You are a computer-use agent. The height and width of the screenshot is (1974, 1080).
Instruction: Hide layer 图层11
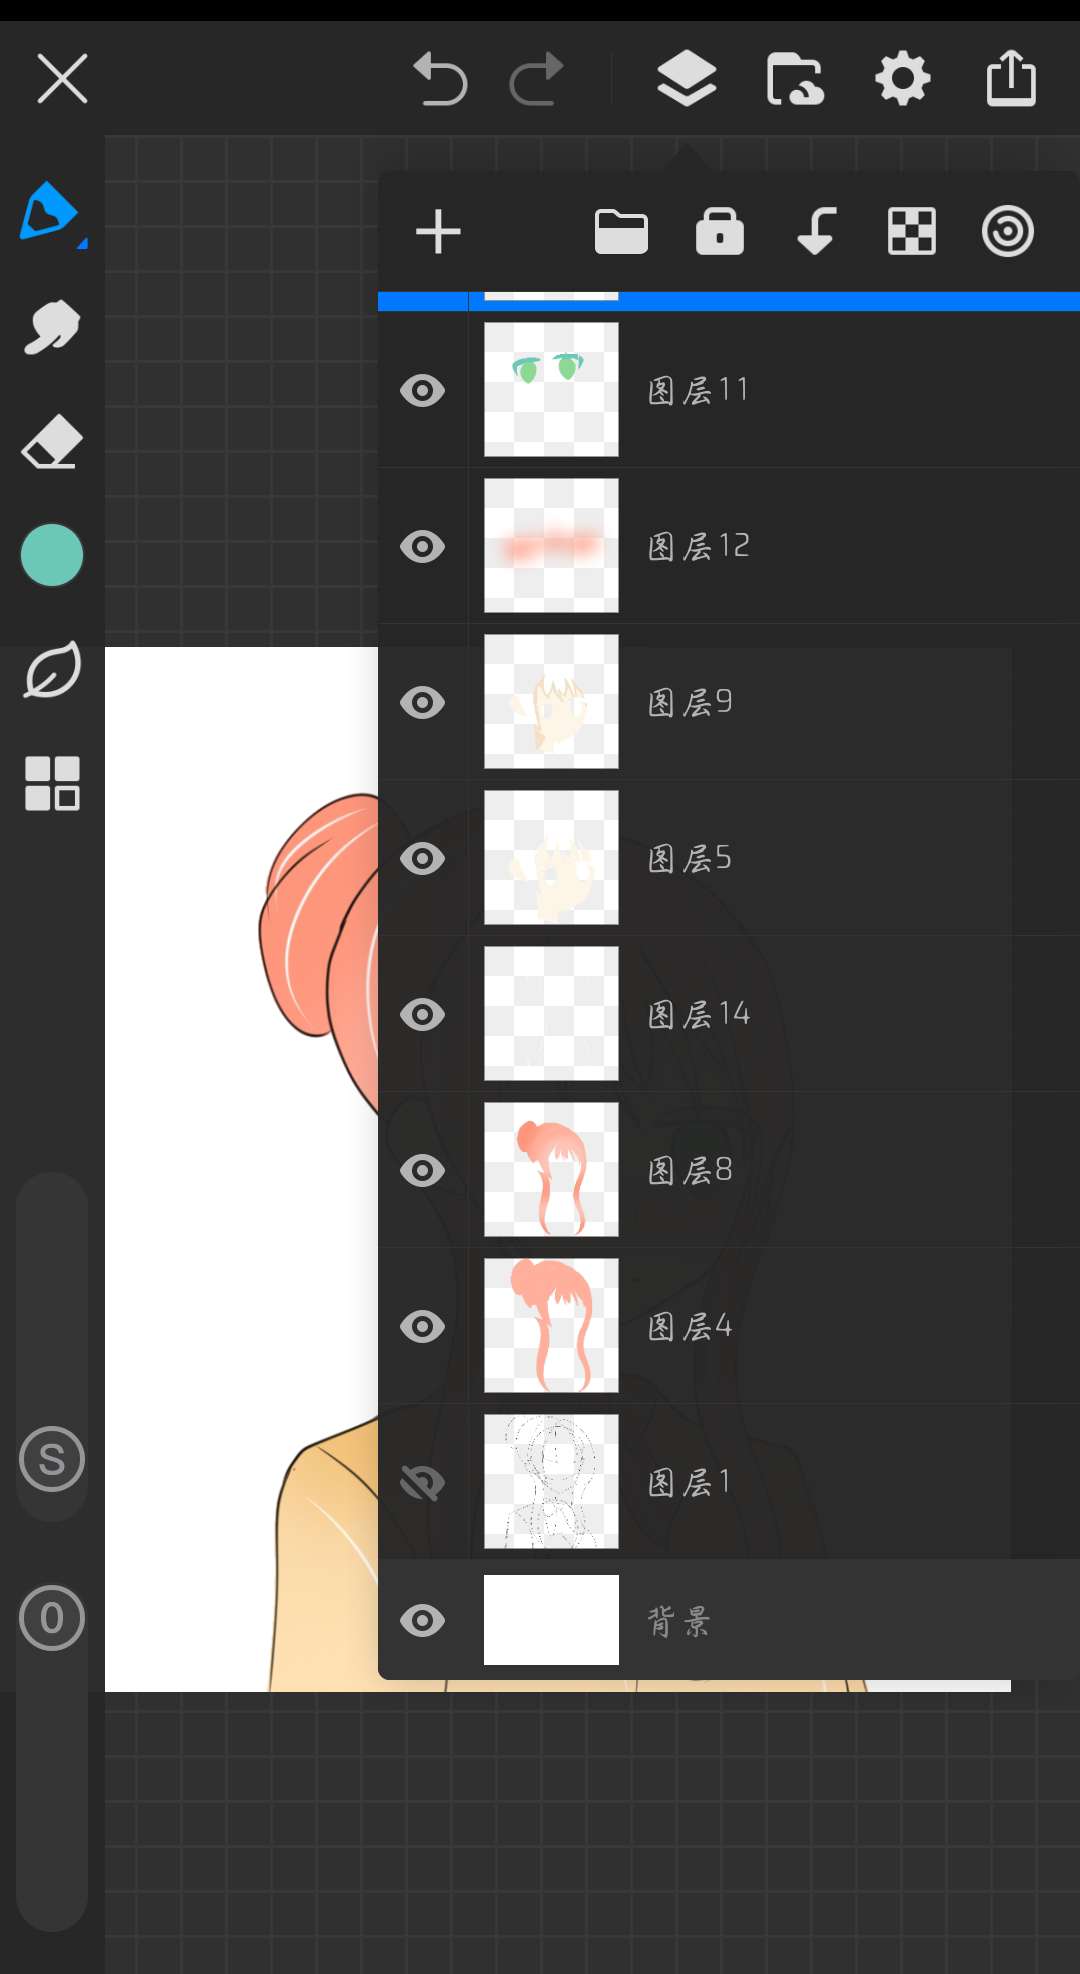[x=422, y=390]
